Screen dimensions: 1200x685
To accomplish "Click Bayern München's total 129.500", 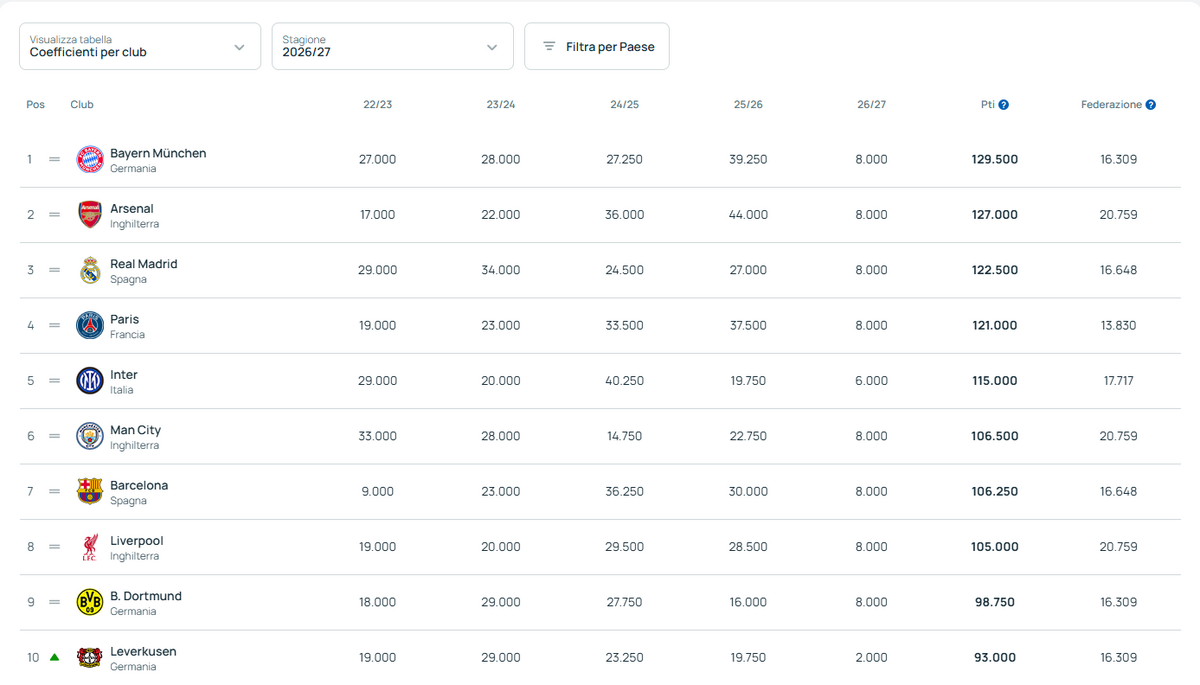I will pos(995,159).
